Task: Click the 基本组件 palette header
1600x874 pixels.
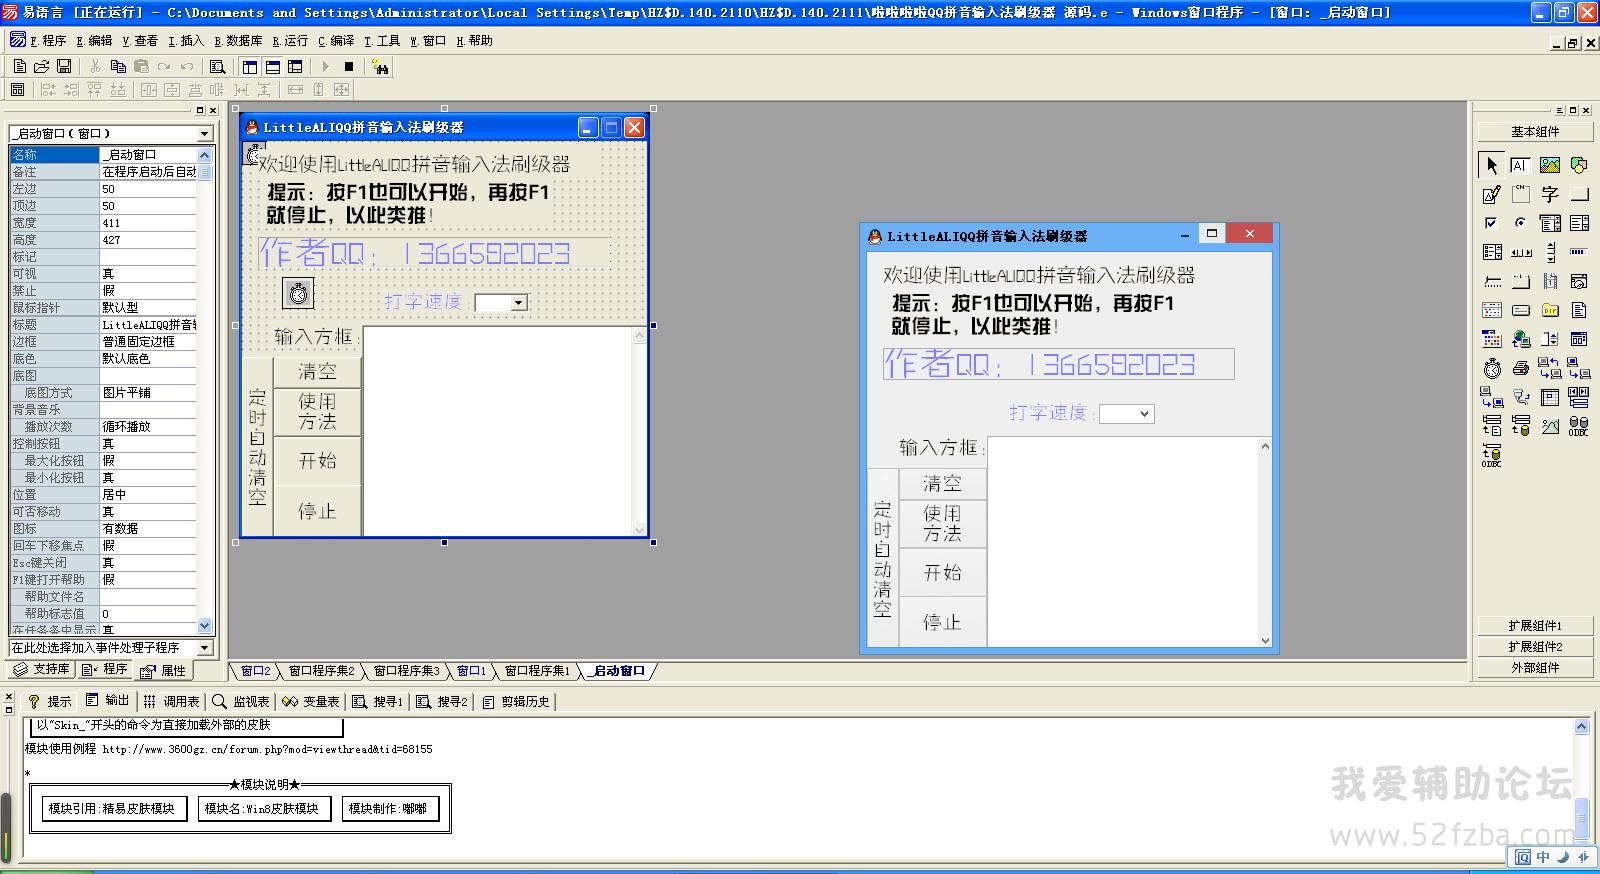Action: [1535, 132]
